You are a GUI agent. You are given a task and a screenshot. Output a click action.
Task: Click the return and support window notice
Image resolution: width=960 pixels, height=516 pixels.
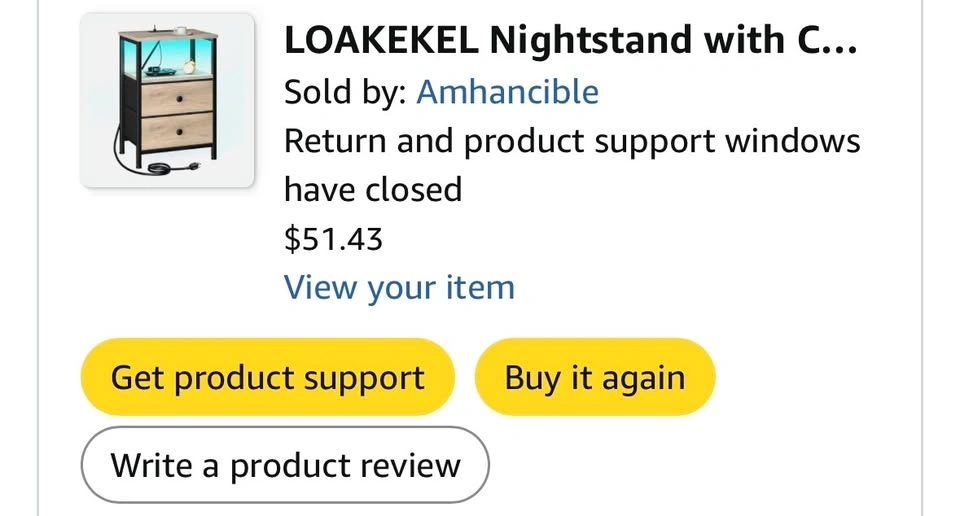pos(572,165)
